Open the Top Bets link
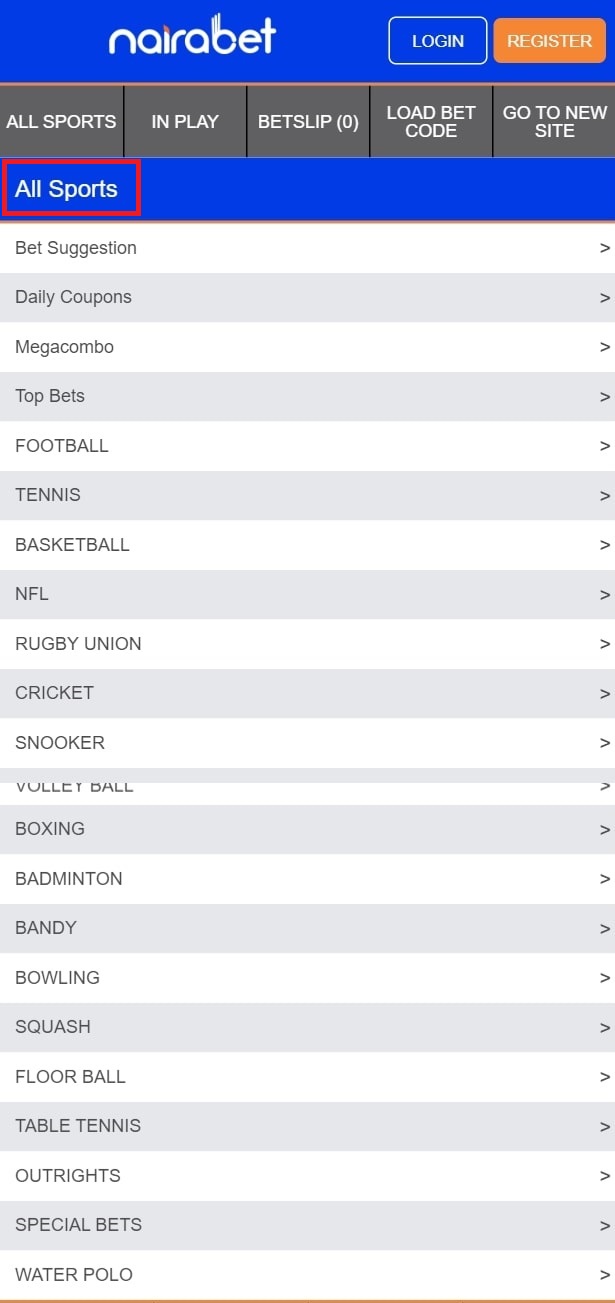Screen dimensions: 615x1303 tap(50, 396)
